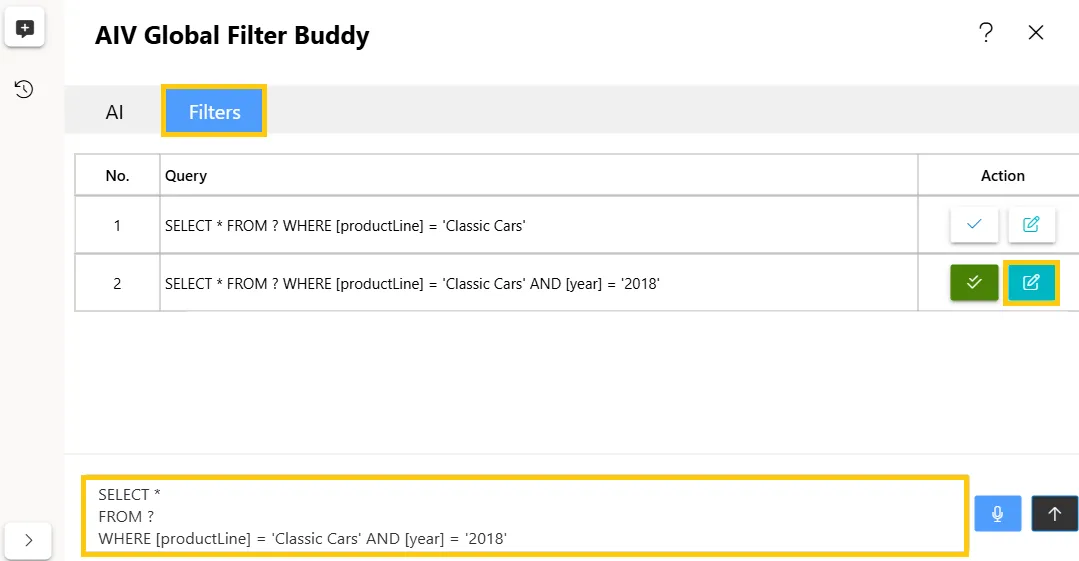Screen dimensions: 1079x561
Task: Click the Action column header
Action: coord(1003,176)
